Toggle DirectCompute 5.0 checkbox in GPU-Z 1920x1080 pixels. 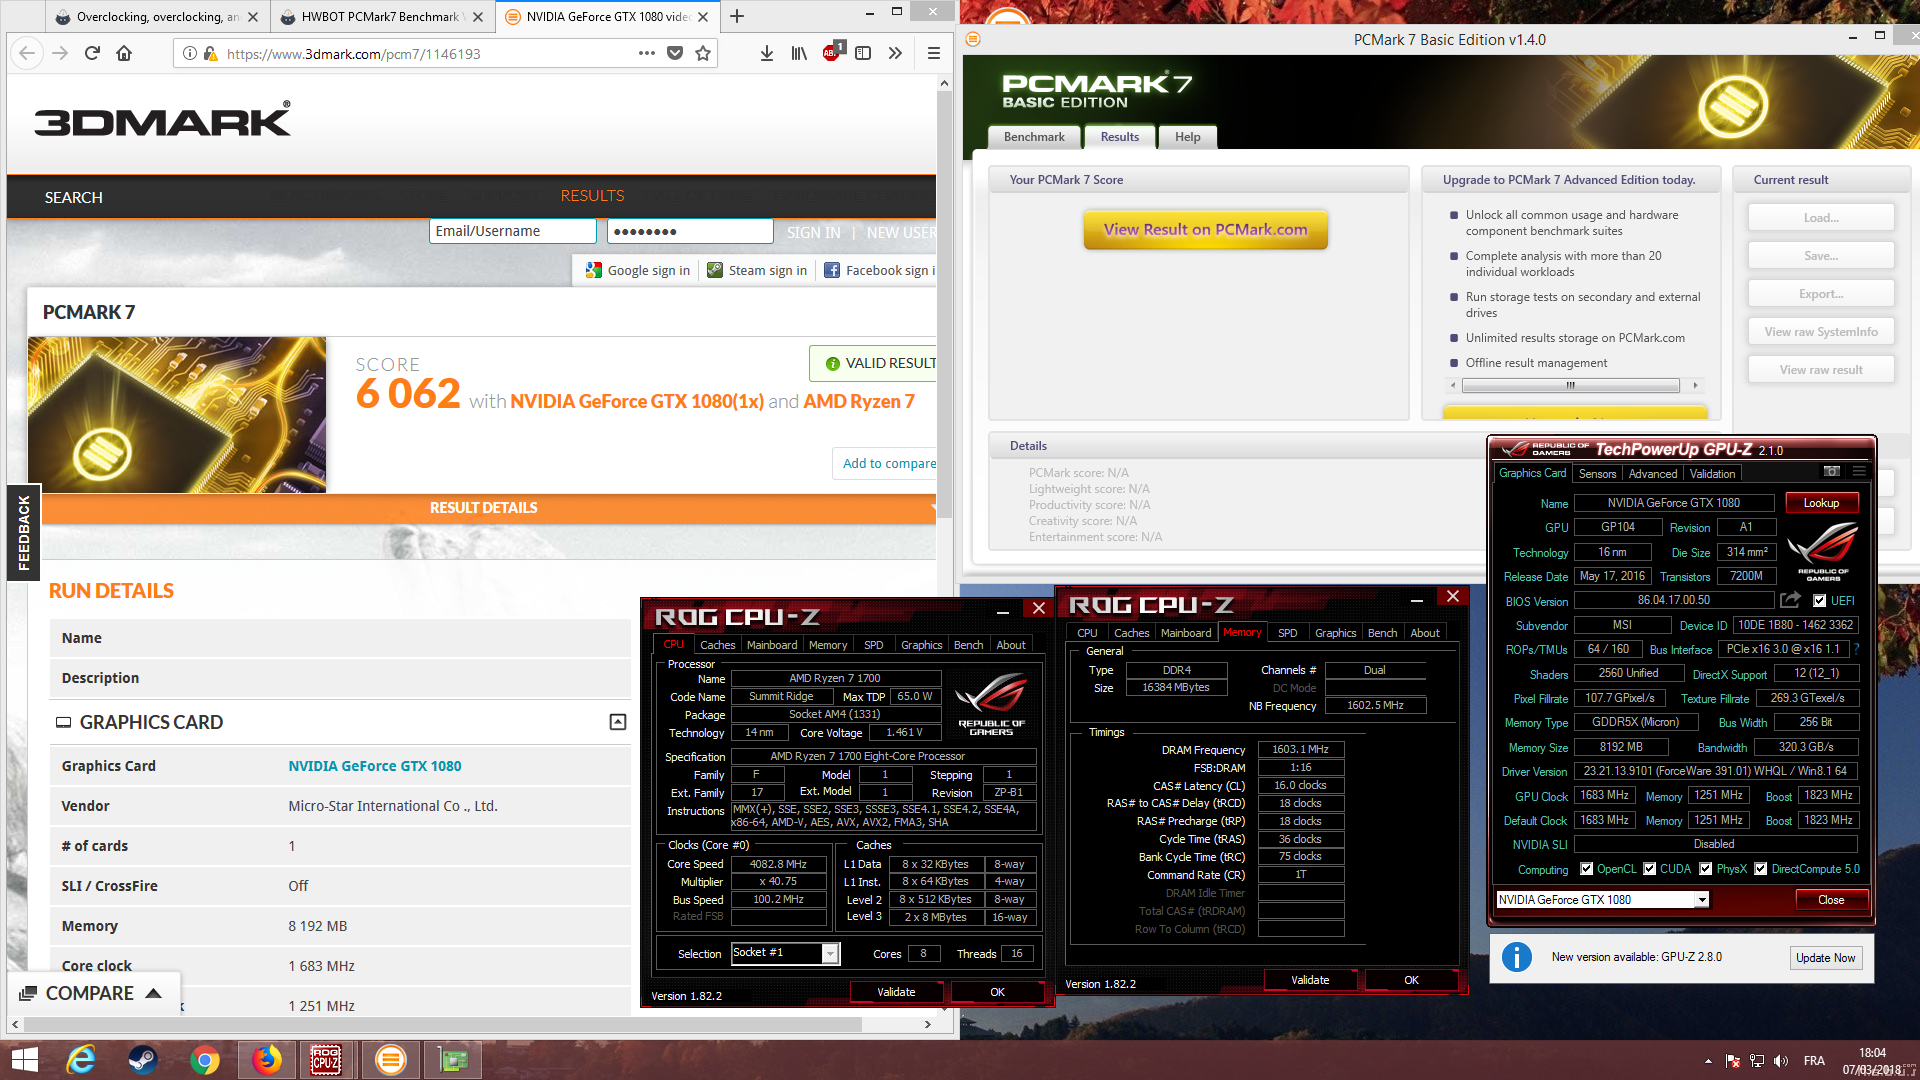[1761, 869]
